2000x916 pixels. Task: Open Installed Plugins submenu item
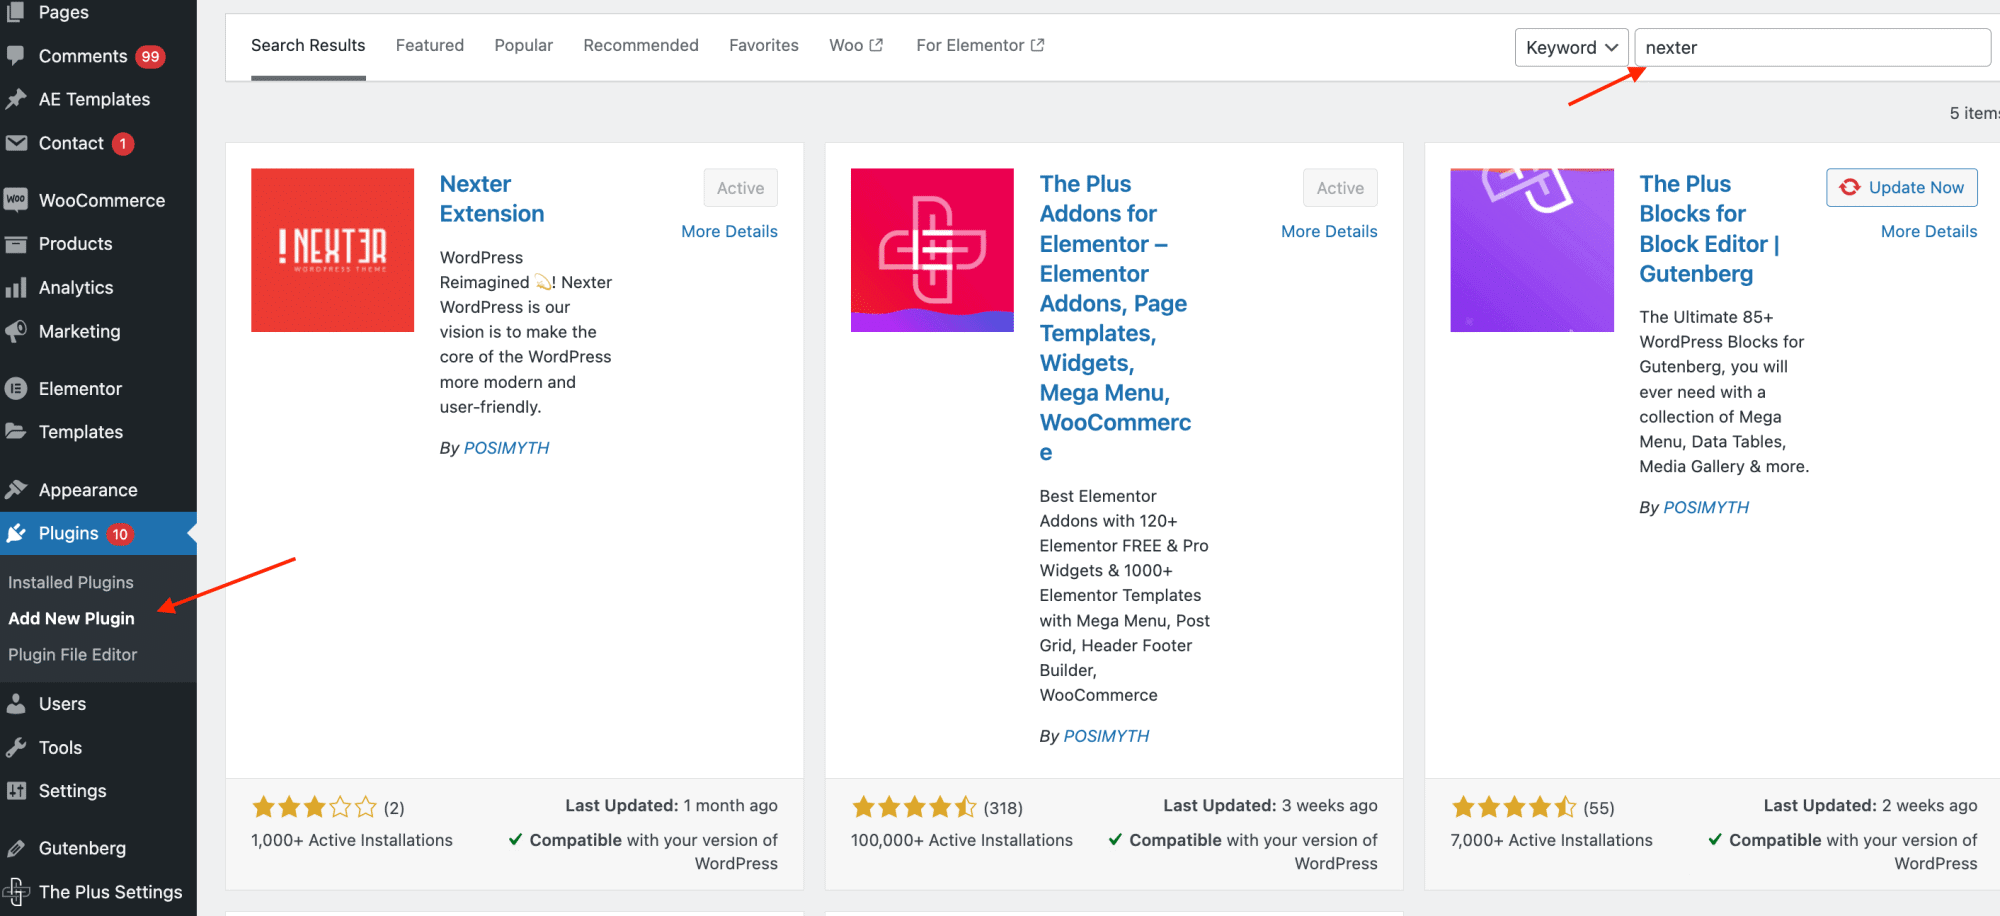pos(71,582)
